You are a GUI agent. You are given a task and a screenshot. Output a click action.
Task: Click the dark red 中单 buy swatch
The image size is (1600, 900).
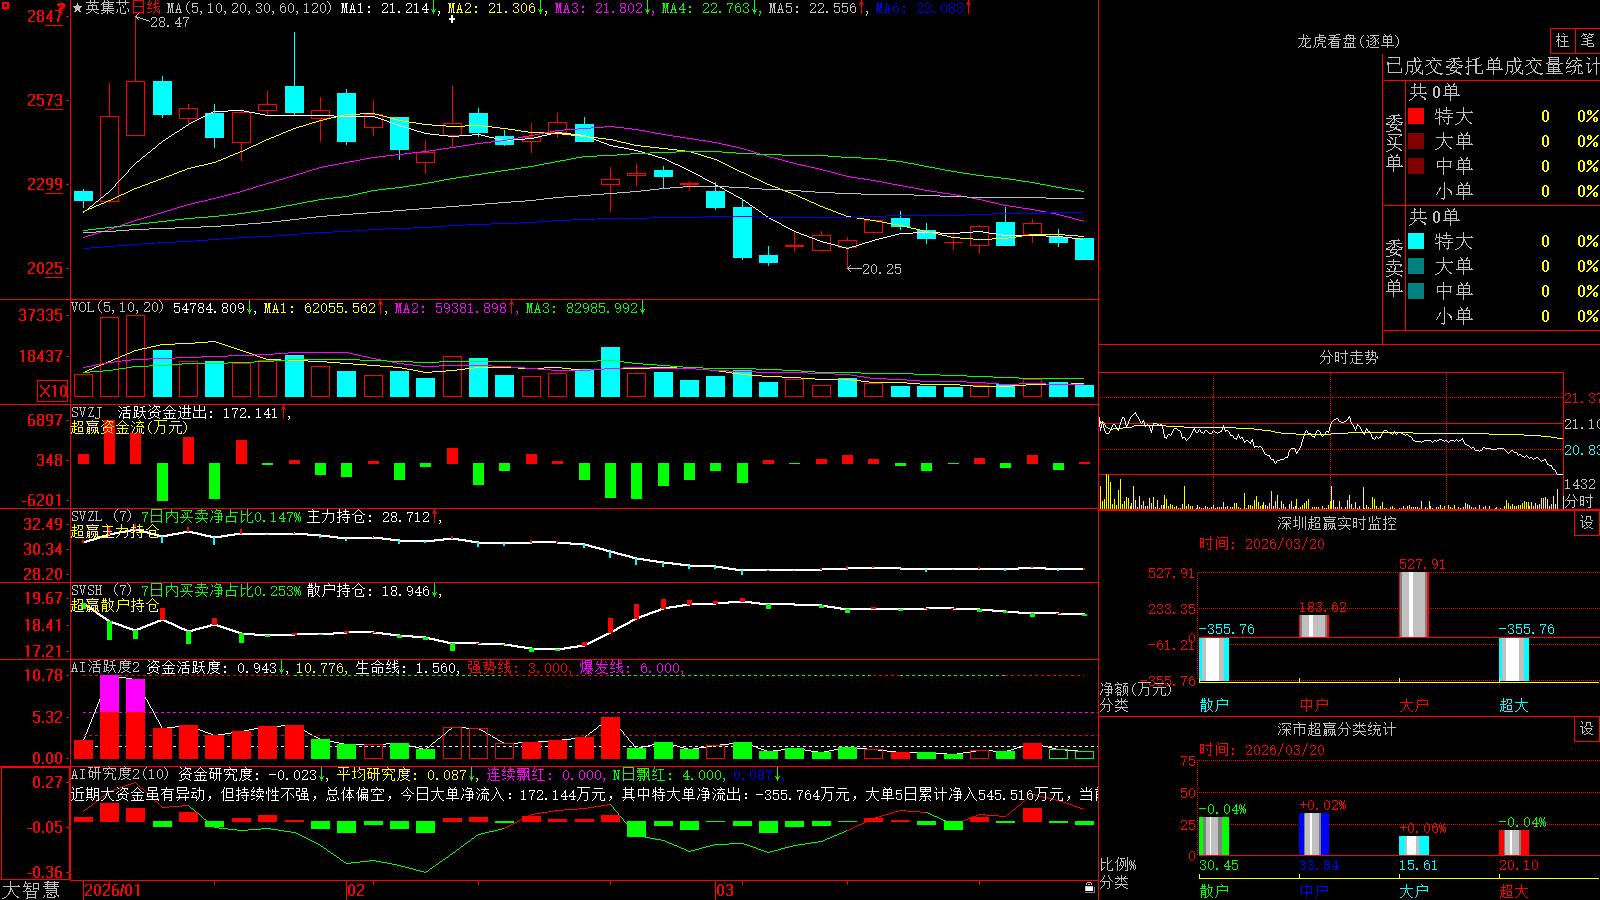[x=1416, y=166]
